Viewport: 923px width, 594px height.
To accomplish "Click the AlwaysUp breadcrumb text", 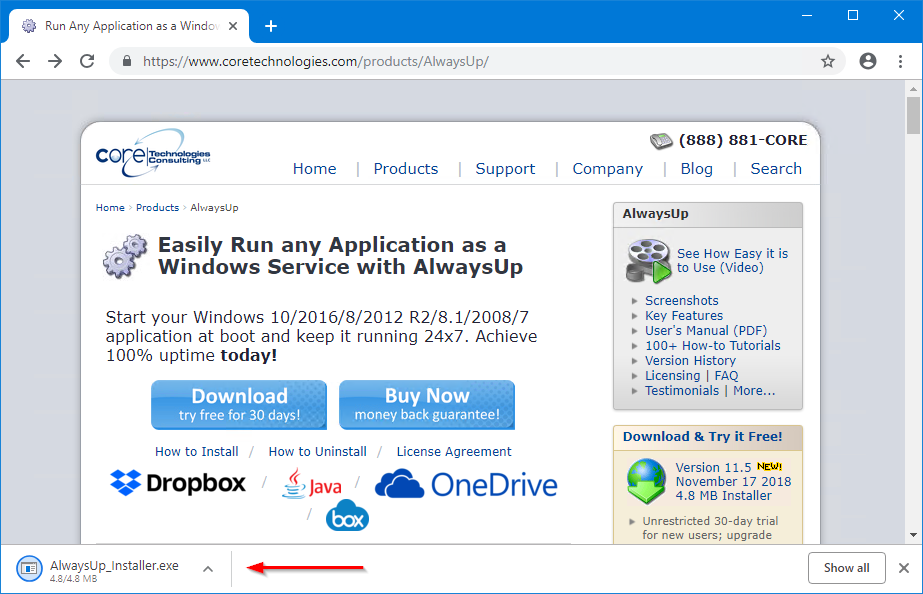I will coord(214,208).
